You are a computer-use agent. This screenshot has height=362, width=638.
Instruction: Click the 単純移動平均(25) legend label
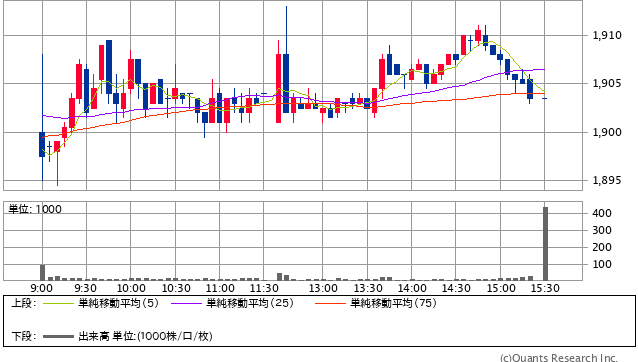(250, 303)
